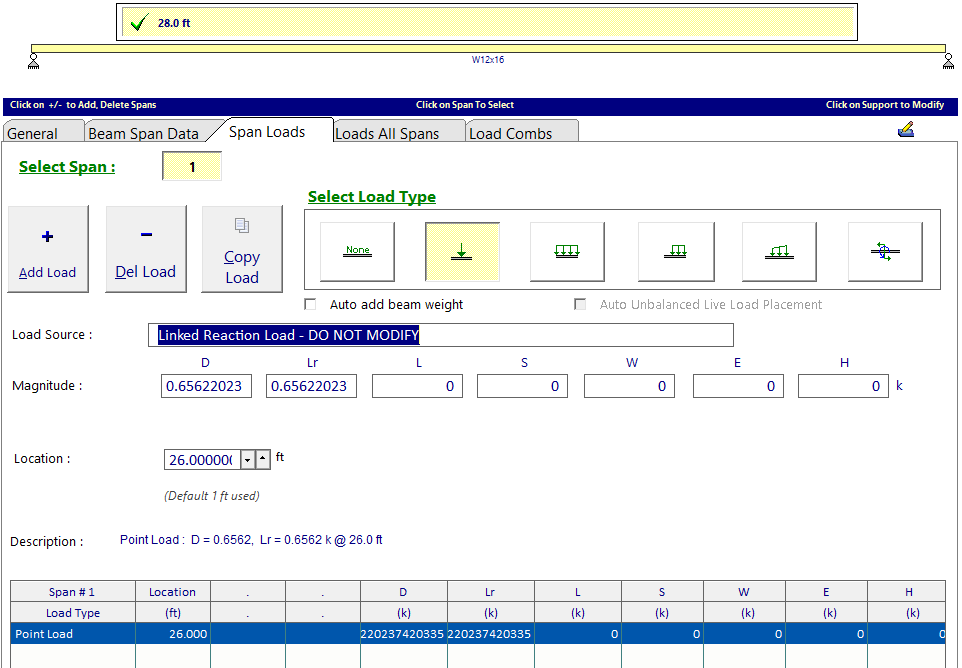This screenshot has height=668, width=962.
Task: Click the Location column header in table
Action: [x=172, y=592]
